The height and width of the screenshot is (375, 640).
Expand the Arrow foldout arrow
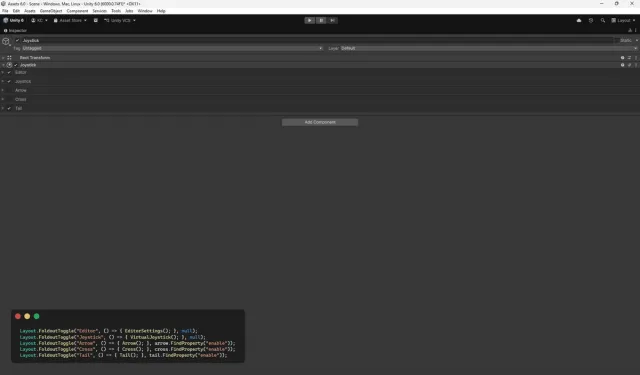3,91
